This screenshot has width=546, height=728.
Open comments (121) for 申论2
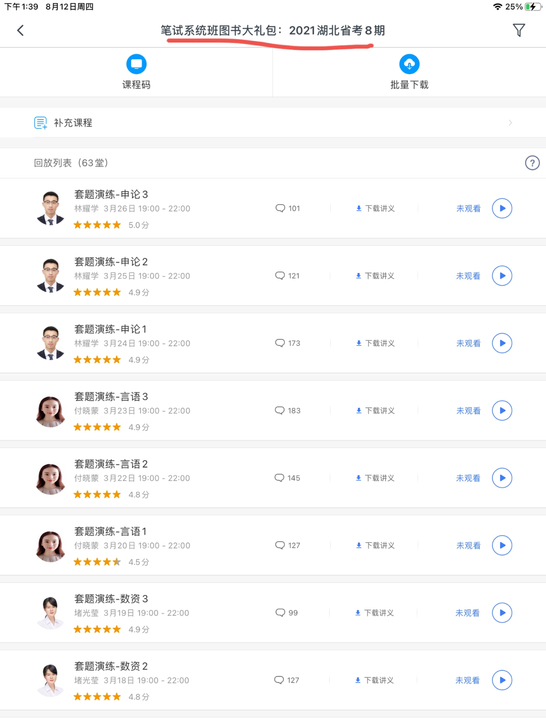click(287, 275)
